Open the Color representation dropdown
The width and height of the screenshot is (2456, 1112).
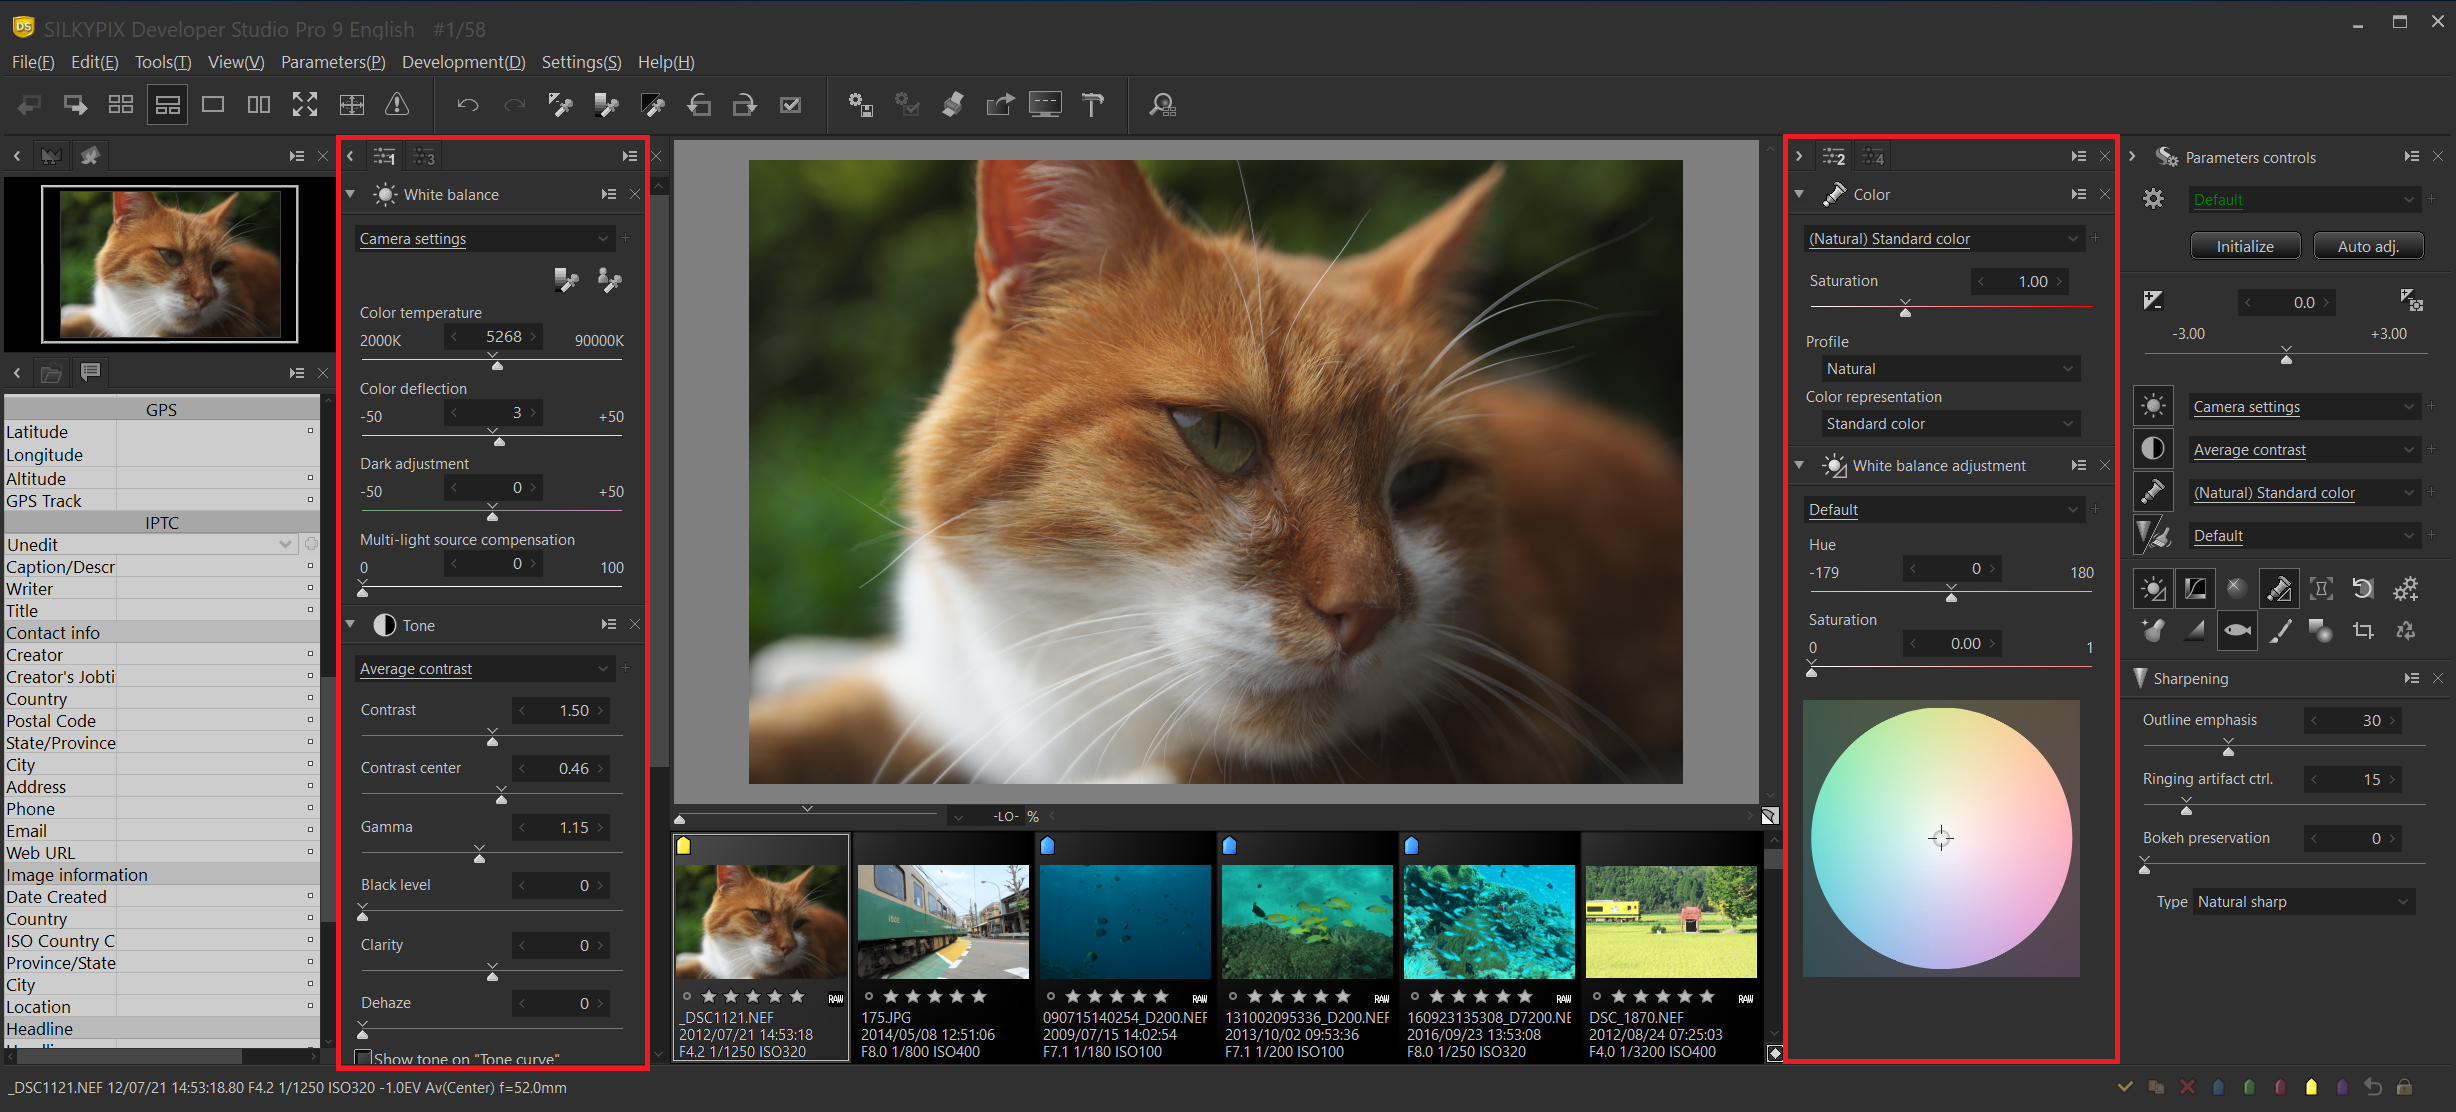1944,424
